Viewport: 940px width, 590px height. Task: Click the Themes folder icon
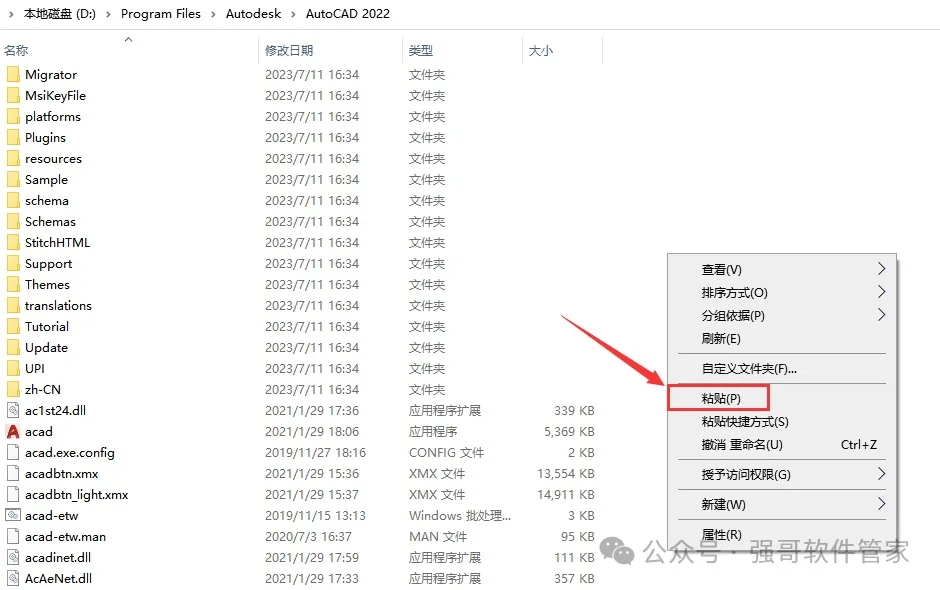(13, 284)
